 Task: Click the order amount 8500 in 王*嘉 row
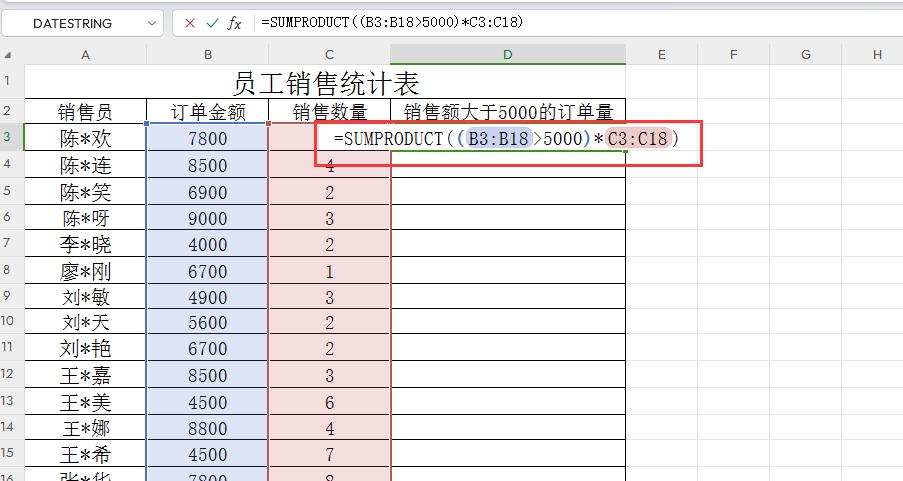207,375
